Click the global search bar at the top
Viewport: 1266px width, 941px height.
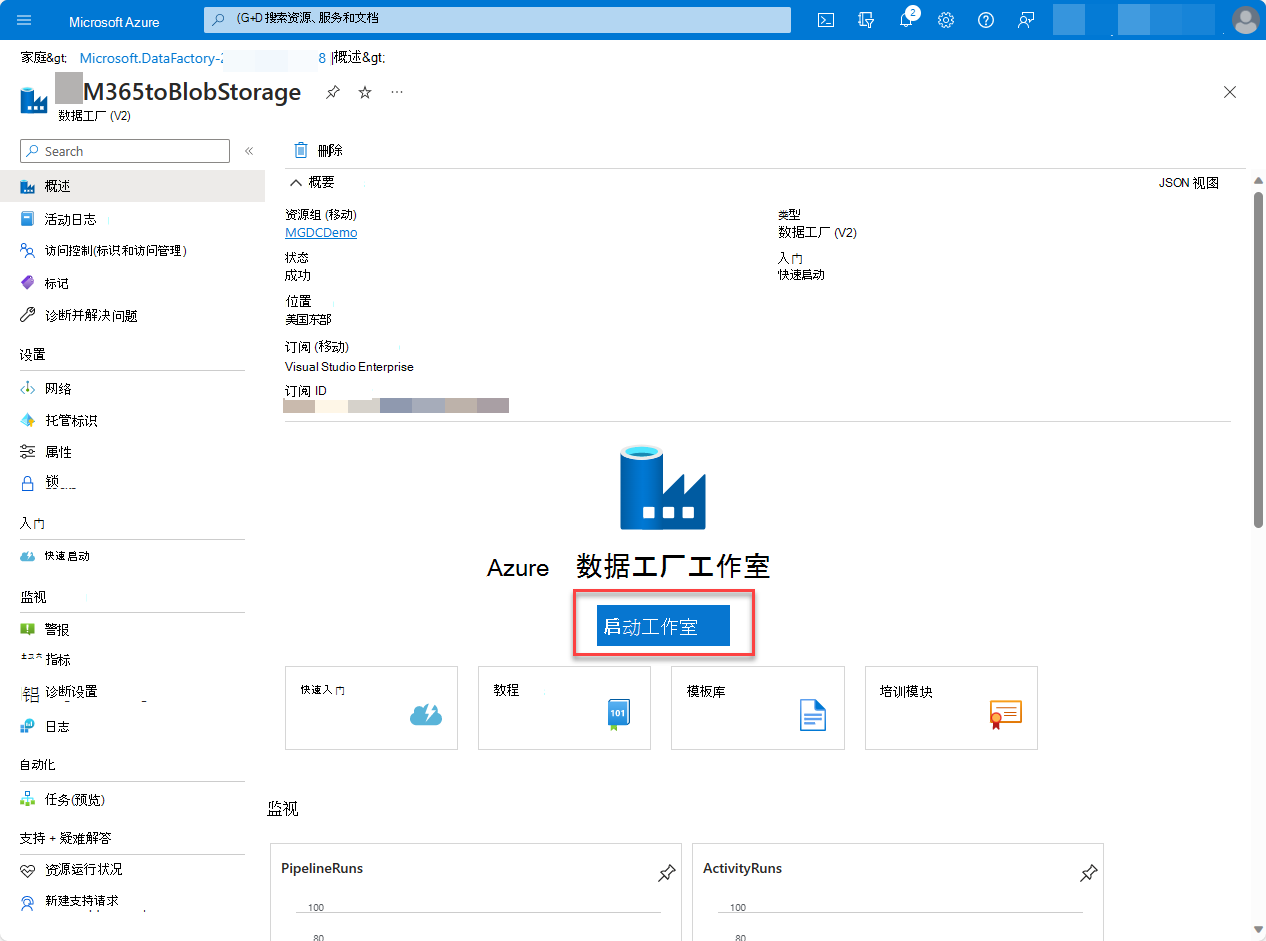tap(497, 19)
